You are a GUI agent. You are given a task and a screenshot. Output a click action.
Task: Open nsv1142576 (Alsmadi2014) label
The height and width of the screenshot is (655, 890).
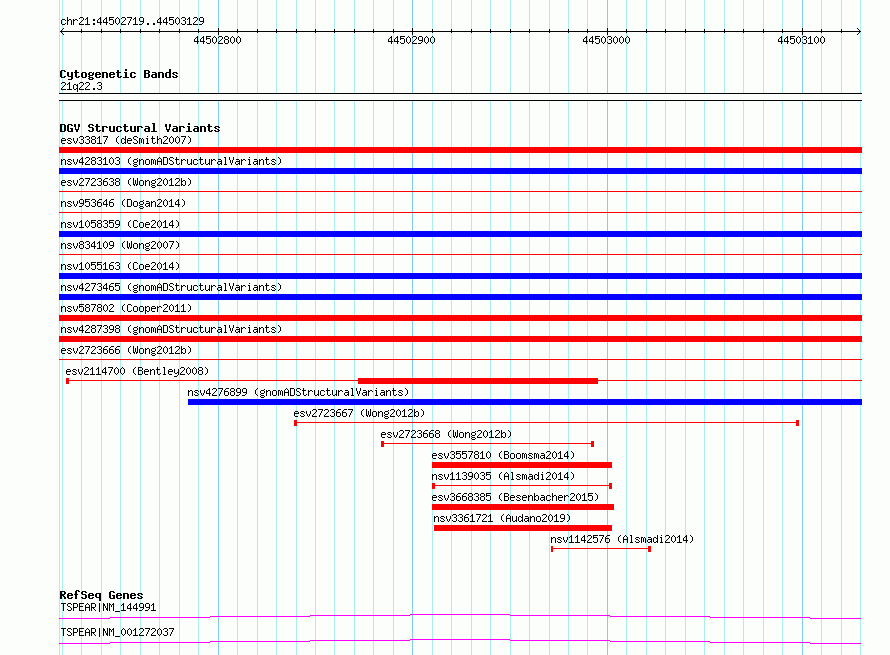622,539
